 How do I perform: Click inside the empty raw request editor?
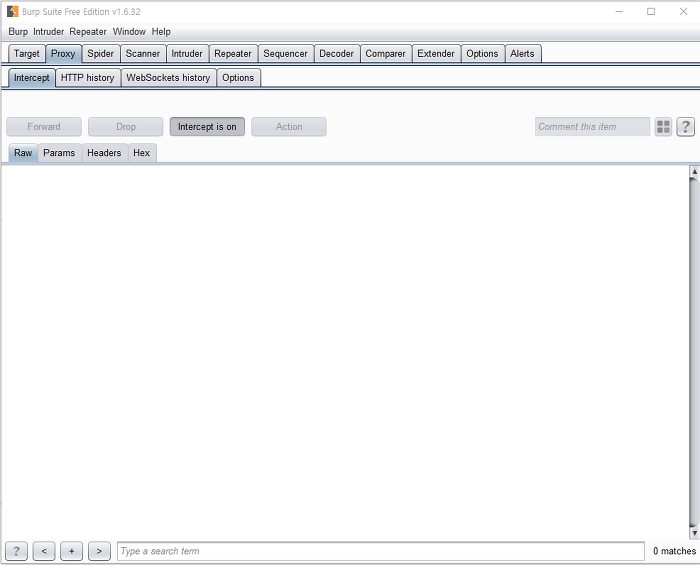(345, 352)
